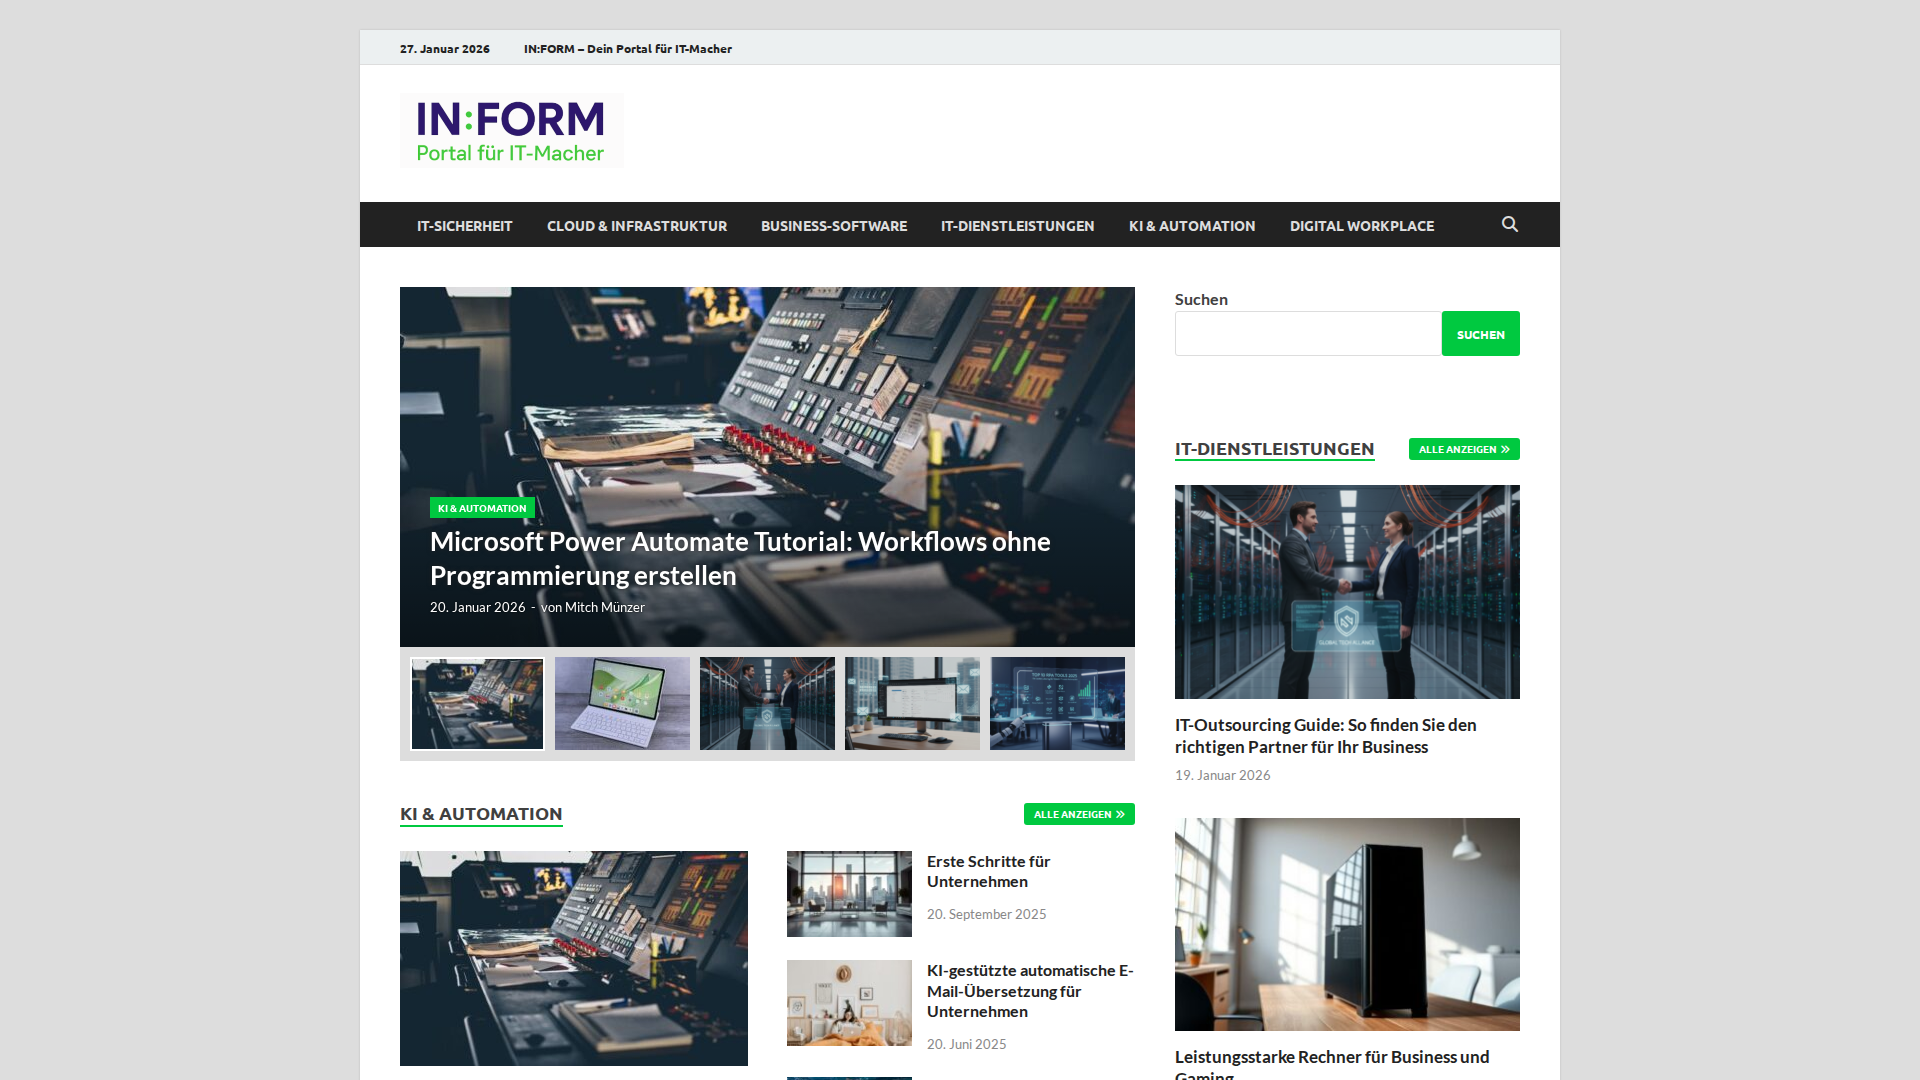Viewport: 1920px width, 1080px height.
Task: Click the search magnifier icon in navbar
Action: pyautogui.click(x=1509, y=225)
